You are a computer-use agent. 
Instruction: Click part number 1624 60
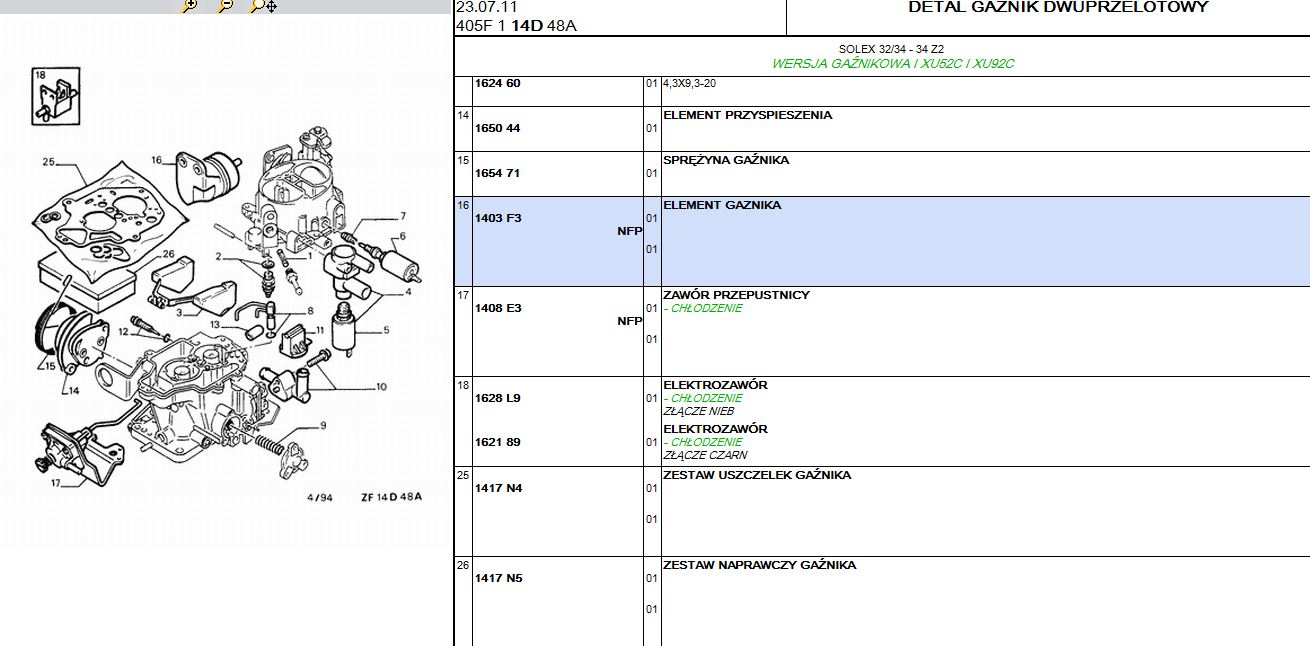497,83
